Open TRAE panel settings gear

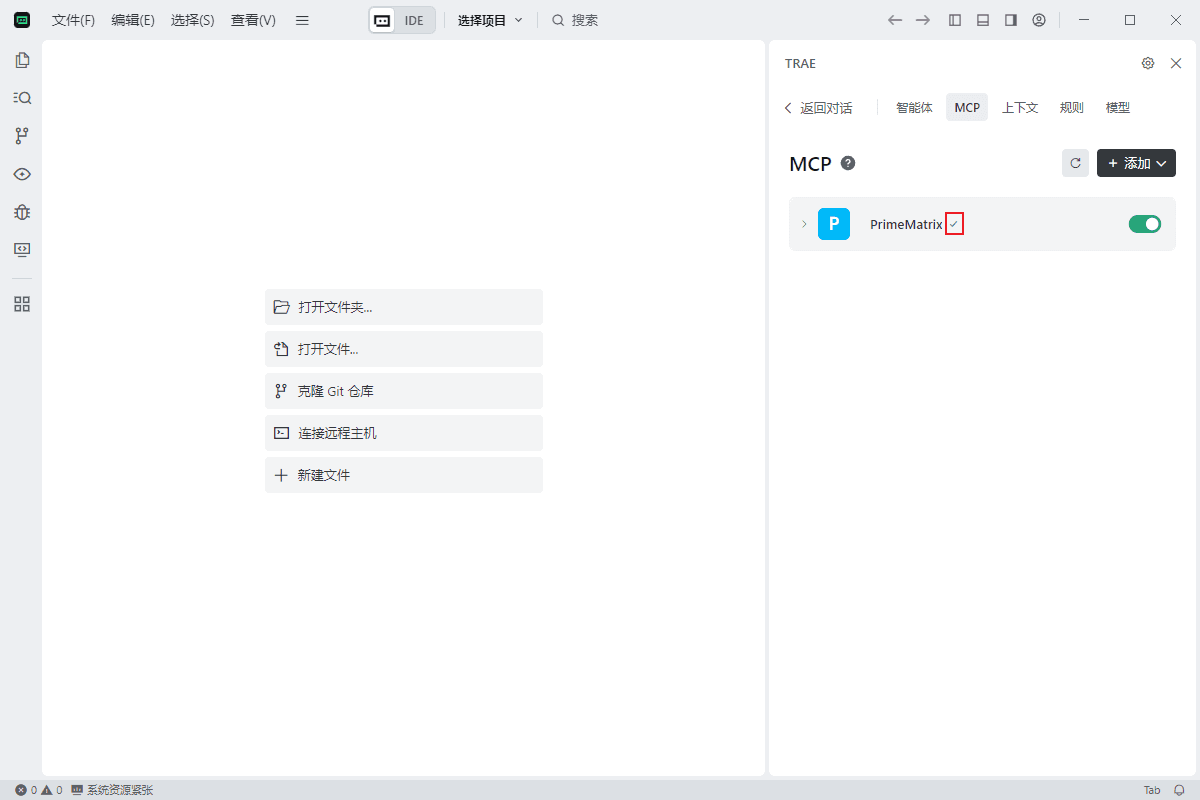(1147, 63)
